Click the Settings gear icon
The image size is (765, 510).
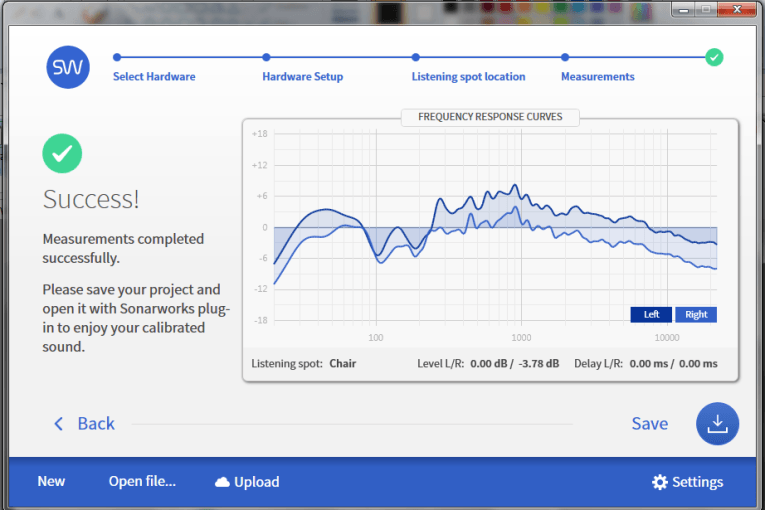pos(659,482)
